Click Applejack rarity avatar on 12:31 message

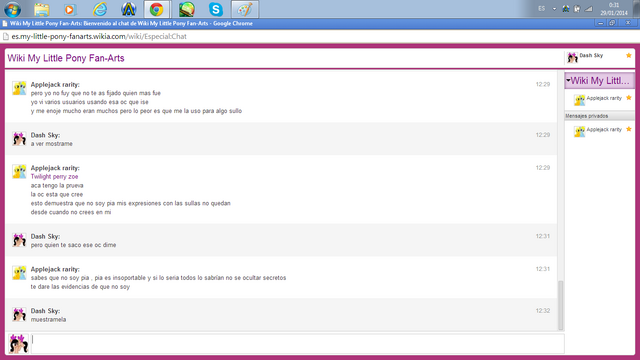(19, 273)
